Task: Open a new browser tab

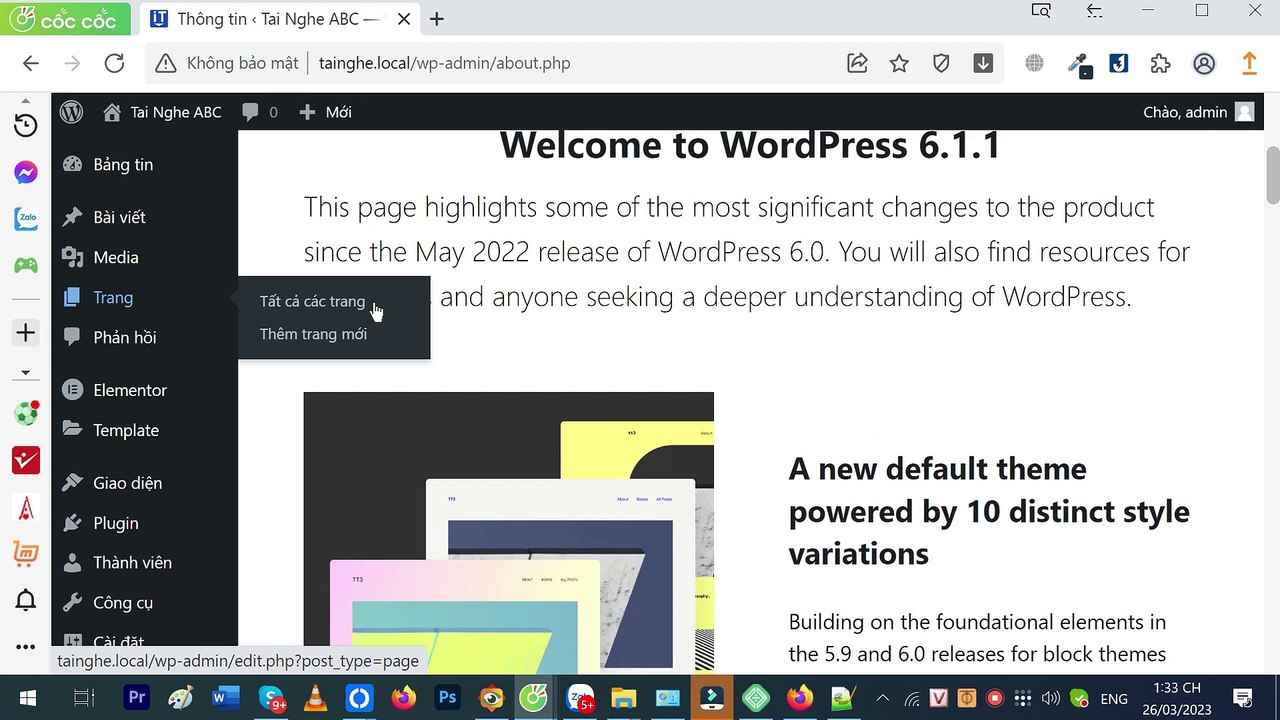Action: (x=436, y=19)
